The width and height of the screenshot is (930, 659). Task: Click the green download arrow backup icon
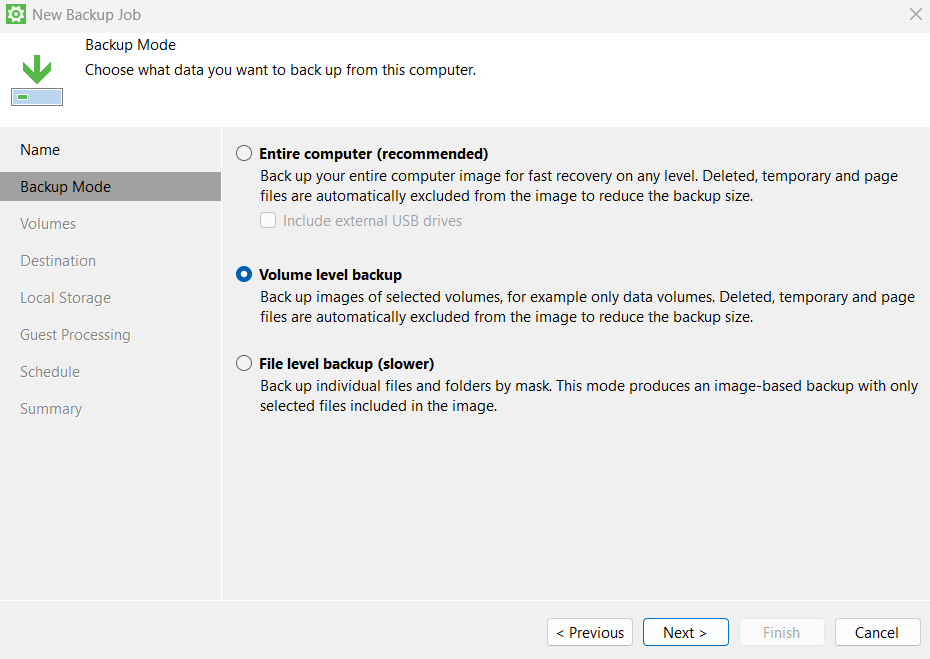[x=38, y=80]
